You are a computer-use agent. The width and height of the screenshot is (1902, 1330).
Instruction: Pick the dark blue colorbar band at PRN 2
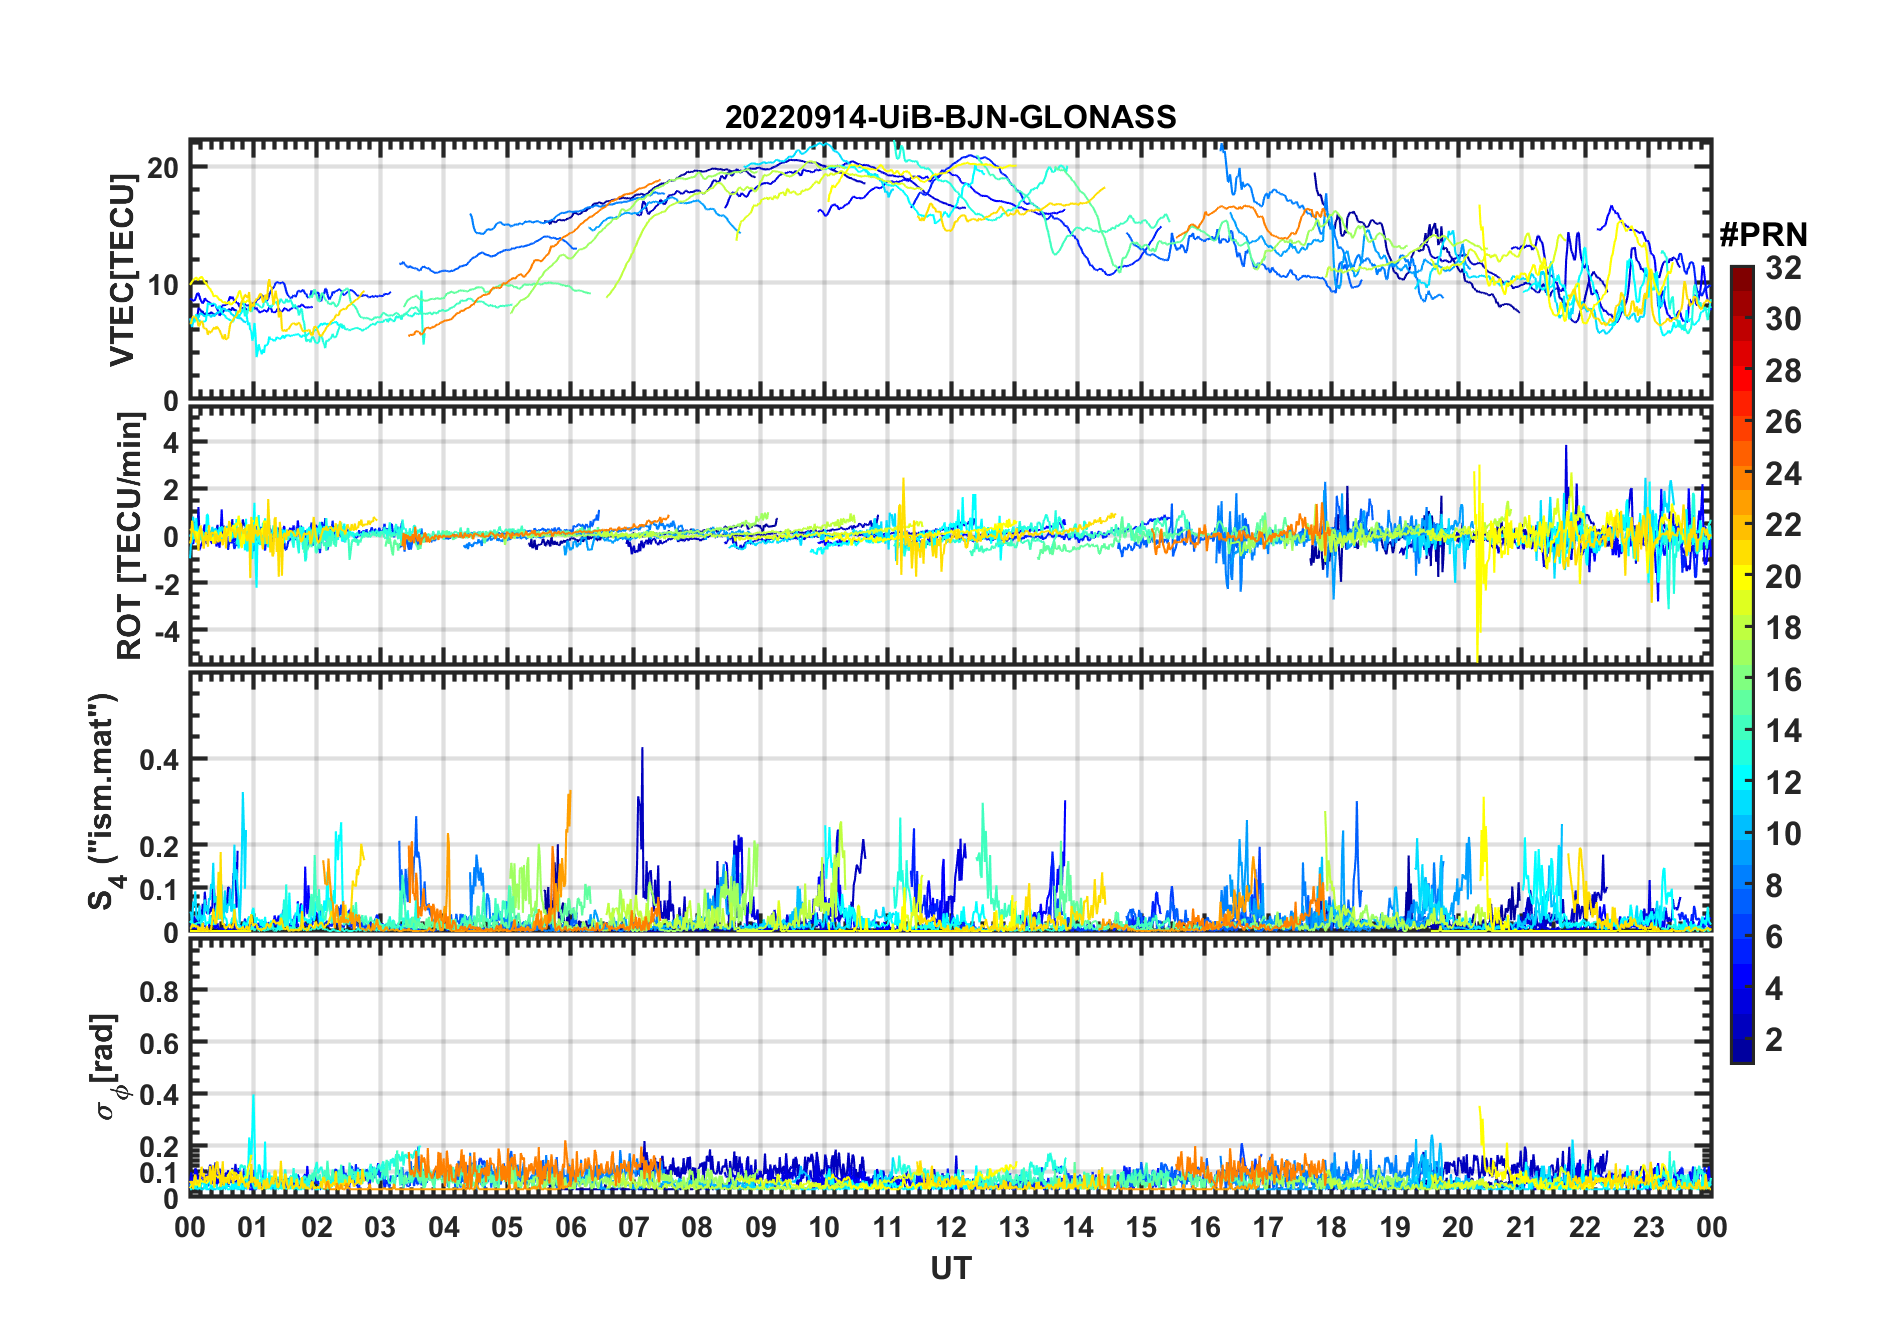pos(1741,1040)
